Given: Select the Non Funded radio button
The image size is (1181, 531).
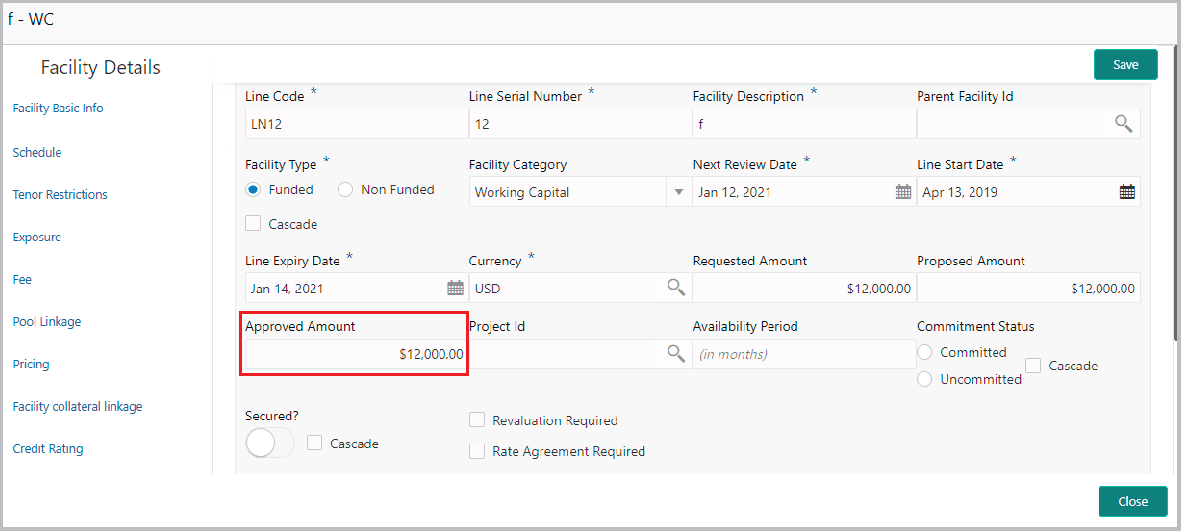Looking at the screenshot, I should click(346, 190).
